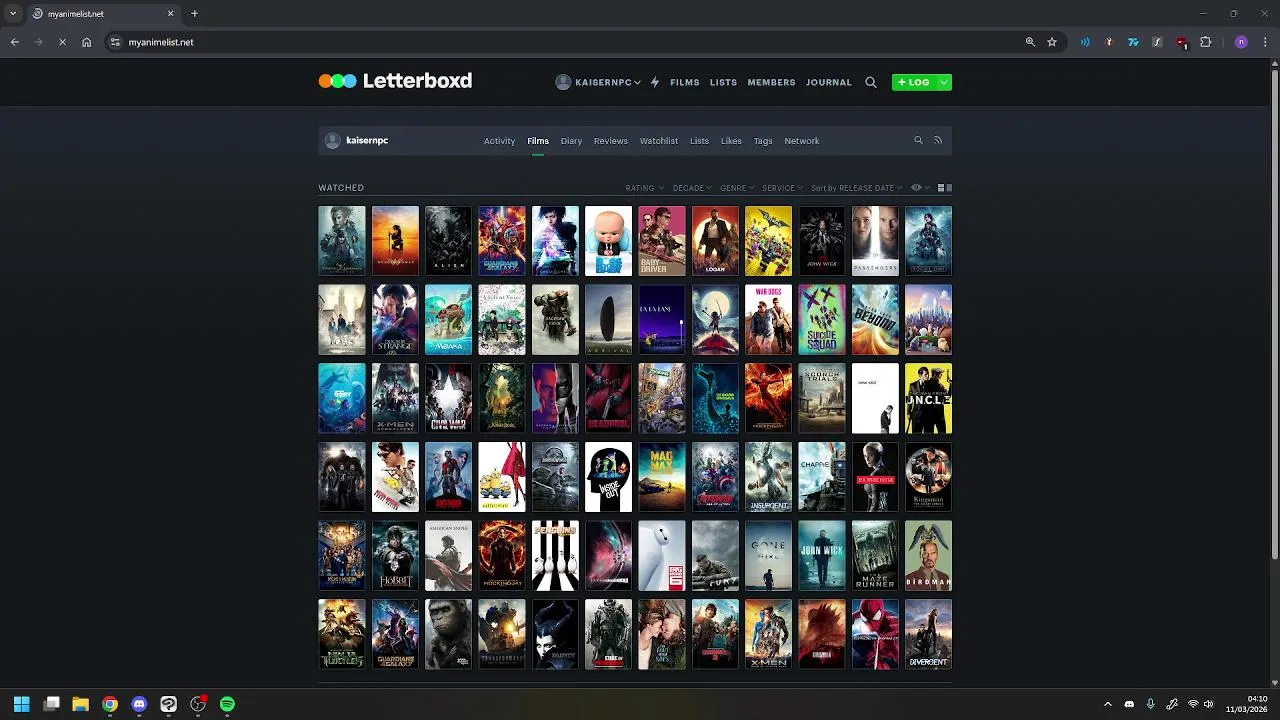Screen dimensions: 1280x720
Task: Open a new browser tab
Action: (194, 14)
